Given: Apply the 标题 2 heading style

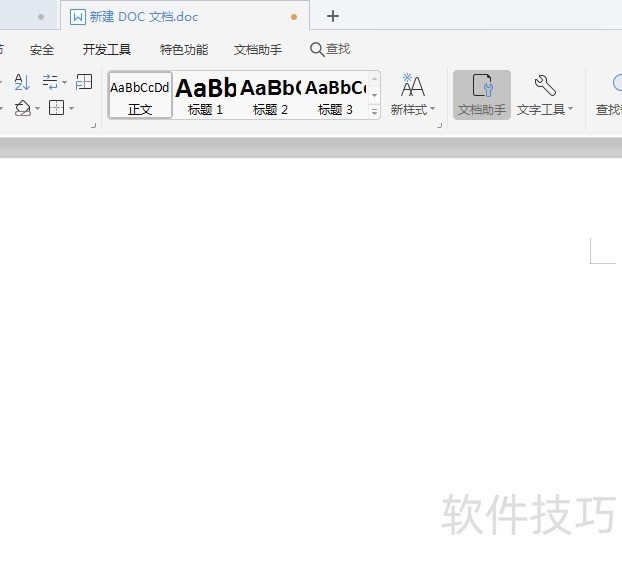Looking at the screenshot, I should coord(270,95).
